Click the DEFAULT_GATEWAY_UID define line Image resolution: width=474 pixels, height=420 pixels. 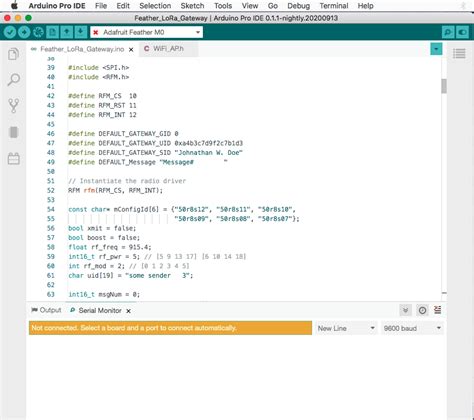pyautogui.click(x=155, y=143)
